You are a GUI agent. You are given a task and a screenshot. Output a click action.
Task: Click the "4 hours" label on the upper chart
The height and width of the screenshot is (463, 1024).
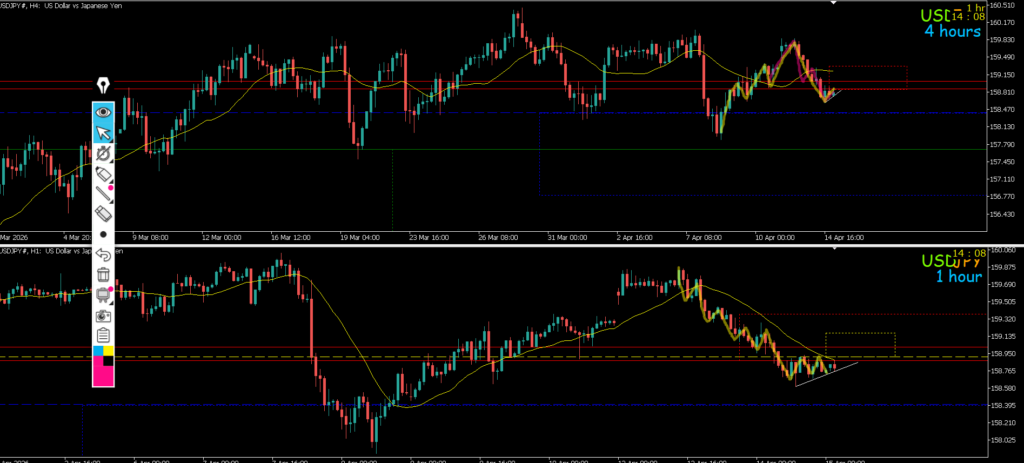951,31
